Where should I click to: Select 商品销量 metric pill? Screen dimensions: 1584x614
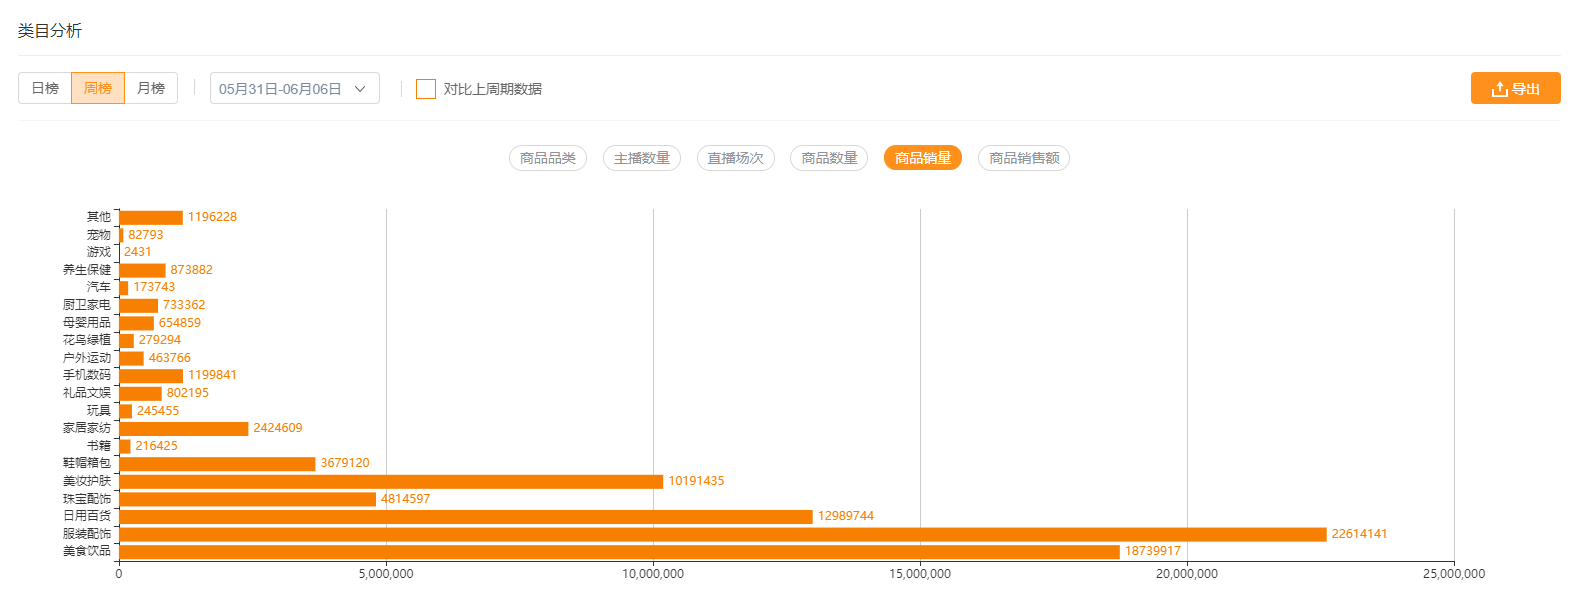pyautogui.click(x=923, y=158)
